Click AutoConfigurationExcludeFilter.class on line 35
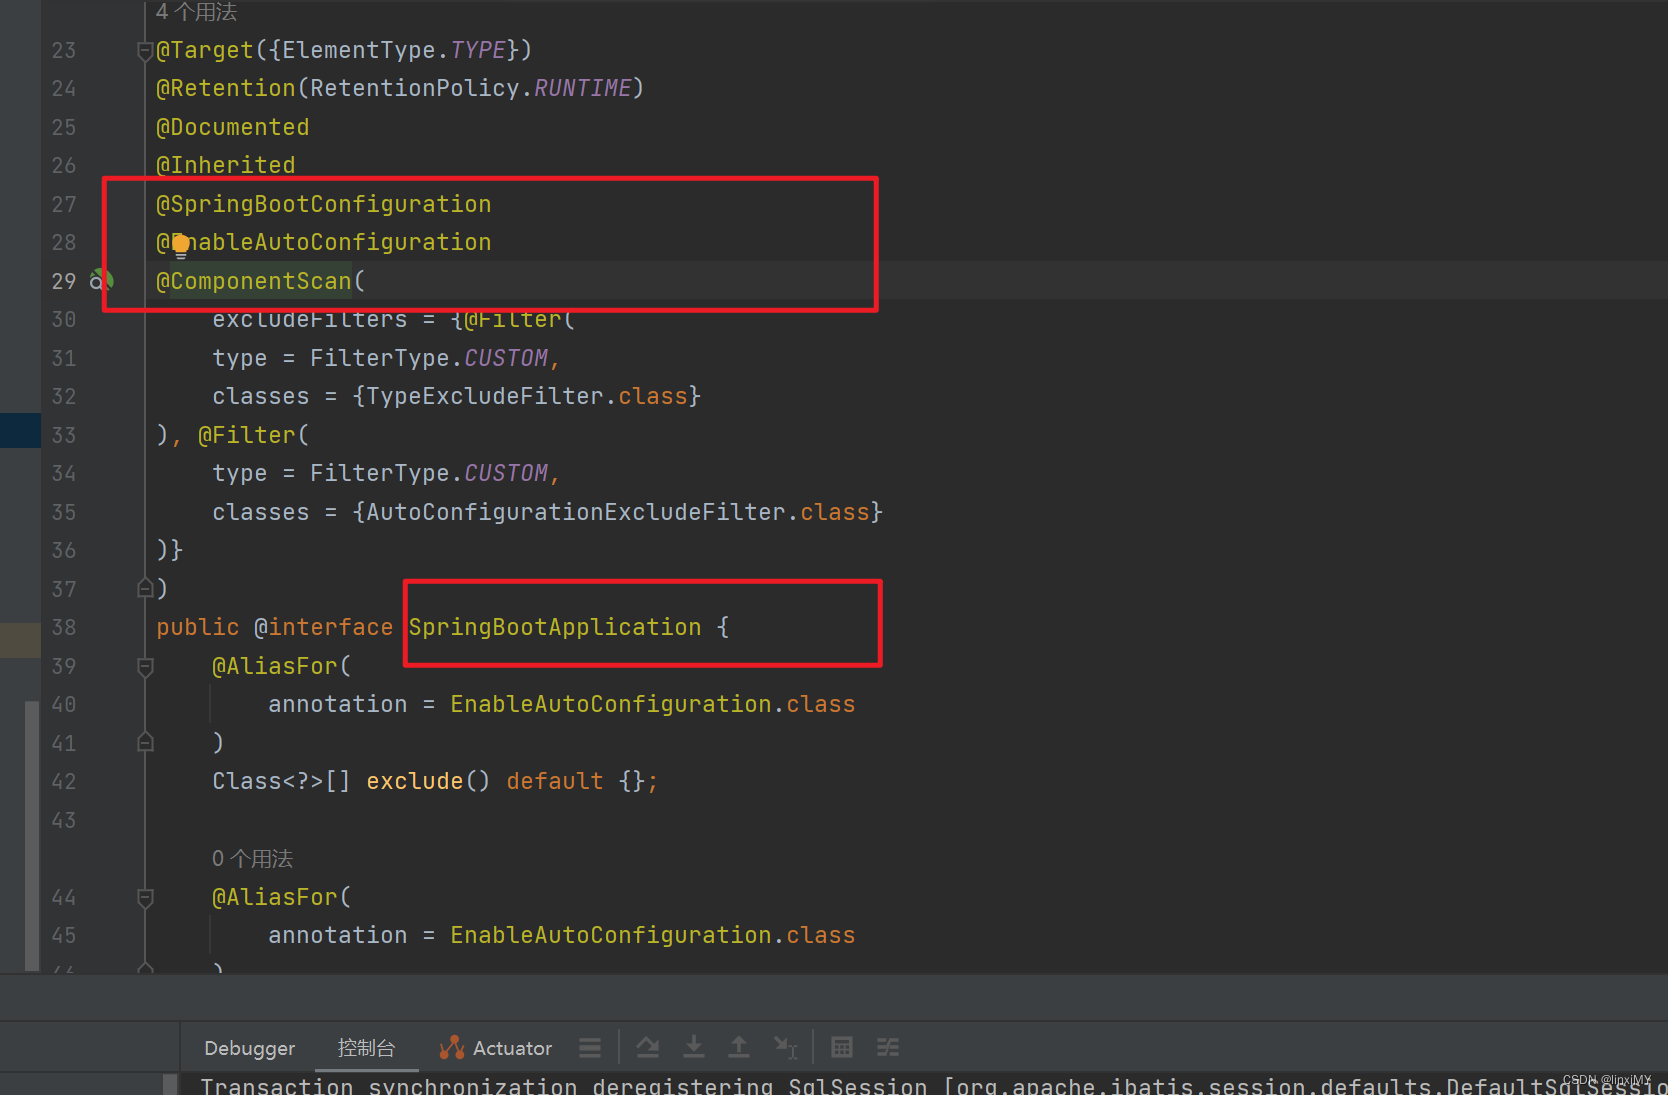The height and width of the screenshot is (1095, 1668). tap(618, 512)
